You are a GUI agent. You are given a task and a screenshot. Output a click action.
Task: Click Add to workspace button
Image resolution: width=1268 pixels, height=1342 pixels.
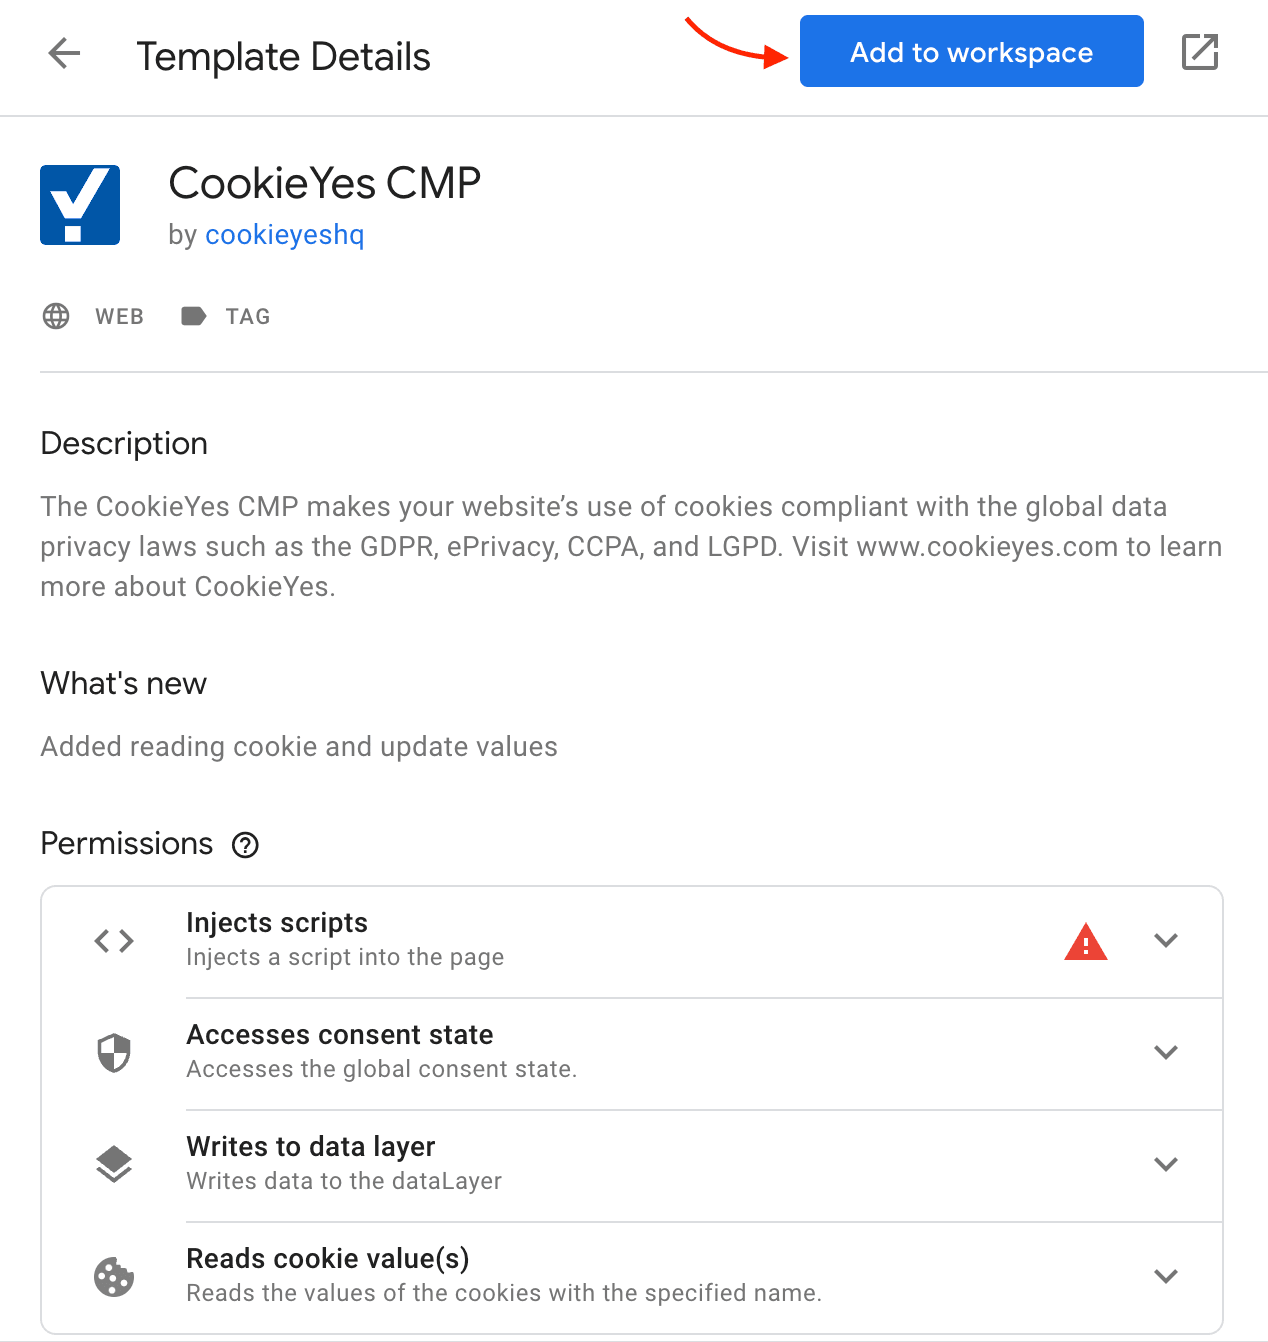coord(972,51)
